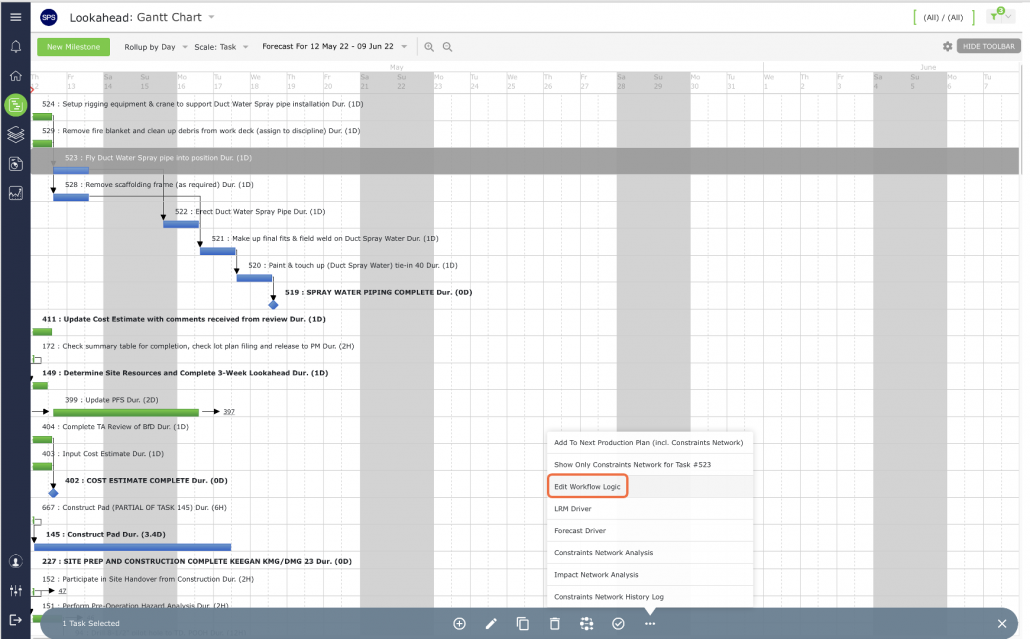Go to the Home icon in sidebar

click(x=16, y=76)
